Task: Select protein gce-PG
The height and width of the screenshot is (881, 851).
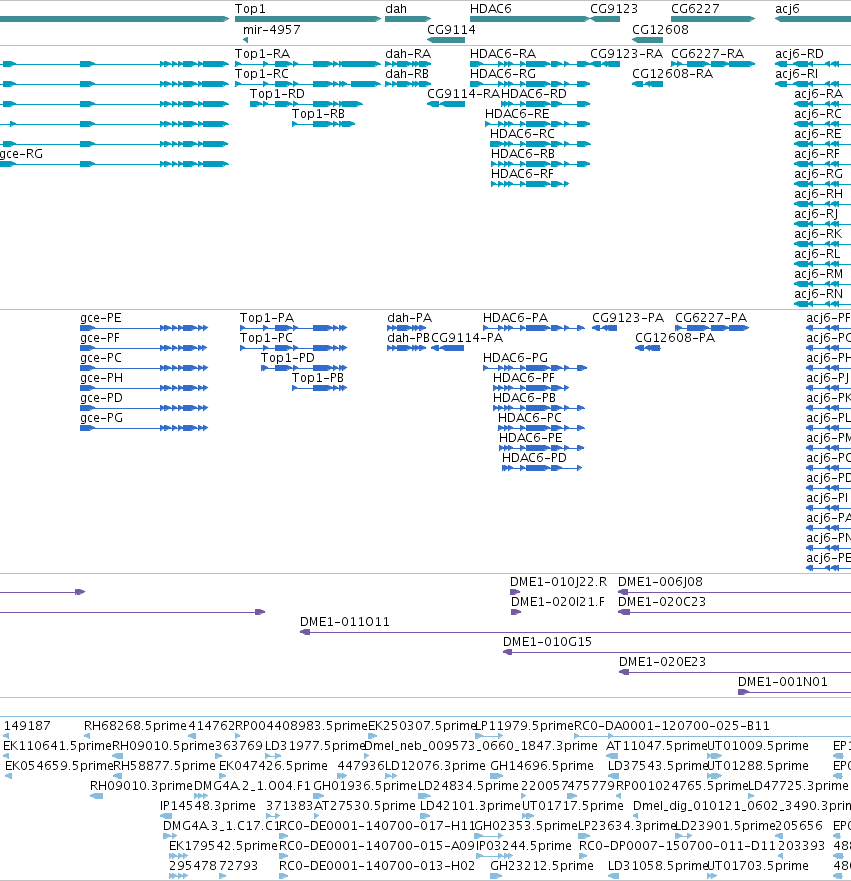Action: (144, 428)
